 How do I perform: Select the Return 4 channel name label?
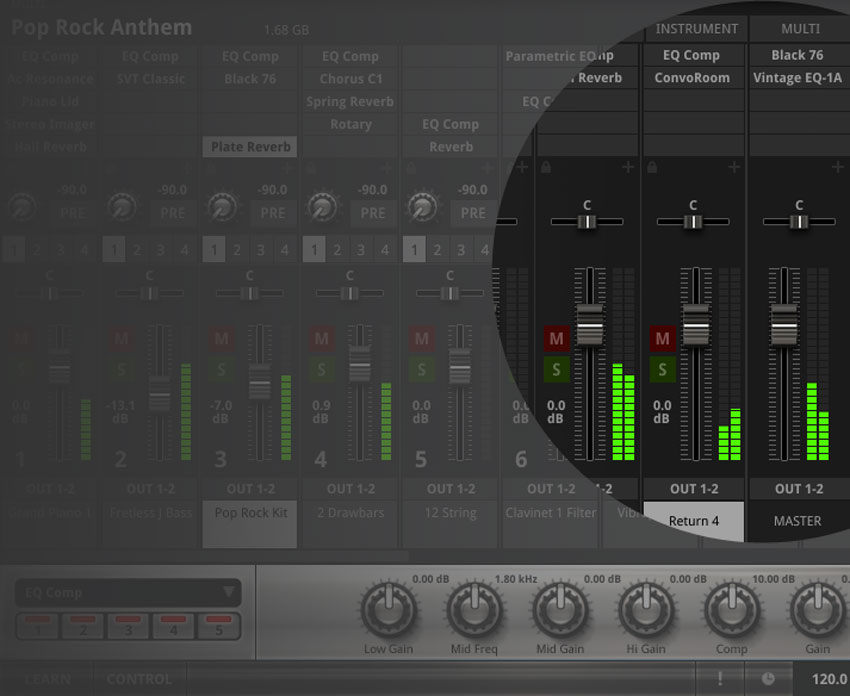(694, 521)
